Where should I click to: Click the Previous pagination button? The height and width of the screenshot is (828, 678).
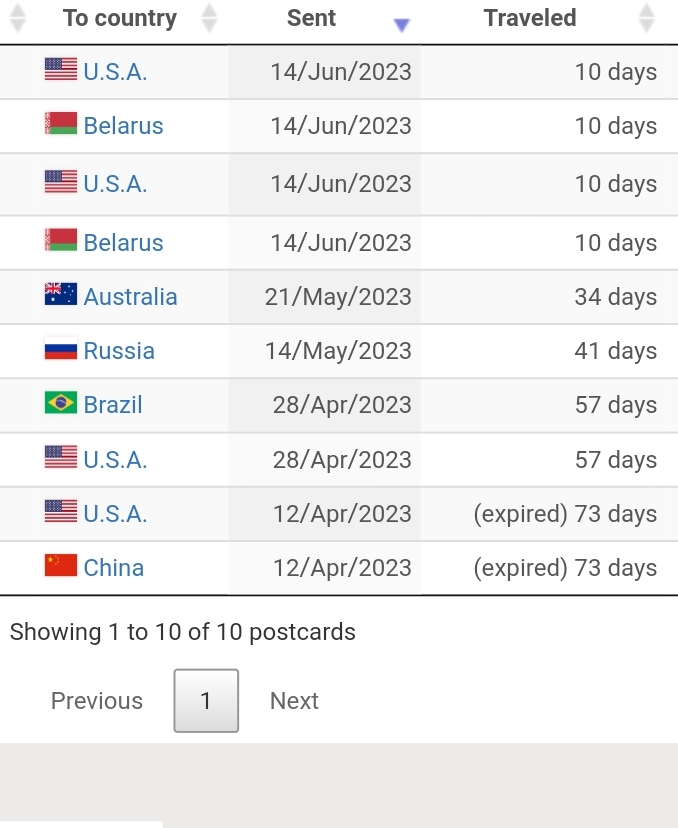click(x=97, y=701)
